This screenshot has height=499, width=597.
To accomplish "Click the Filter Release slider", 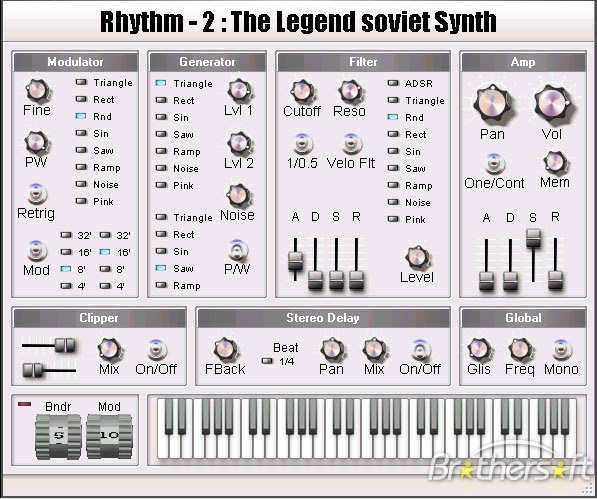I will coord(356,280).
